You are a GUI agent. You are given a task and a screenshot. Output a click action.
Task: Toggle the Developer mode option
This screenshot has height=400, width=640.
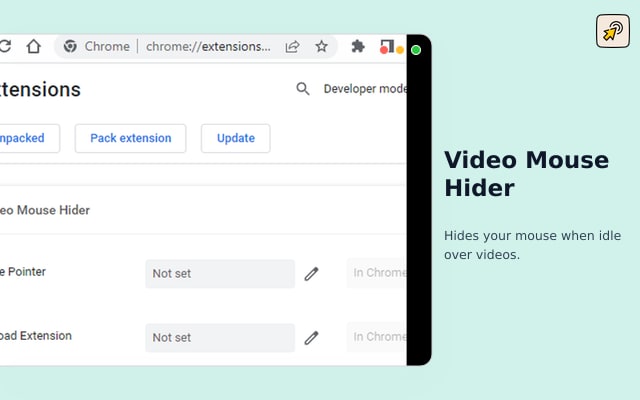pyautogui.click(x=365, y=89)
